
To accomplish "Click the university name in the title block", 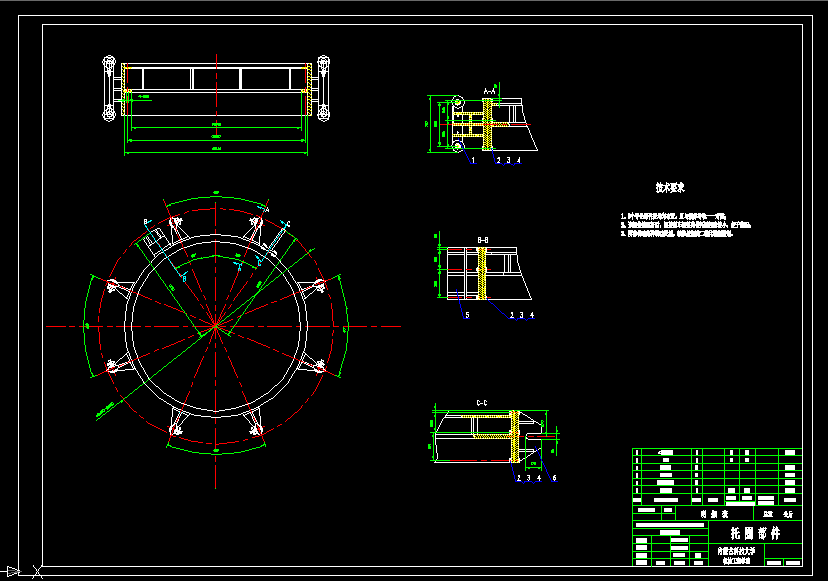I will (x=736, y=550).
